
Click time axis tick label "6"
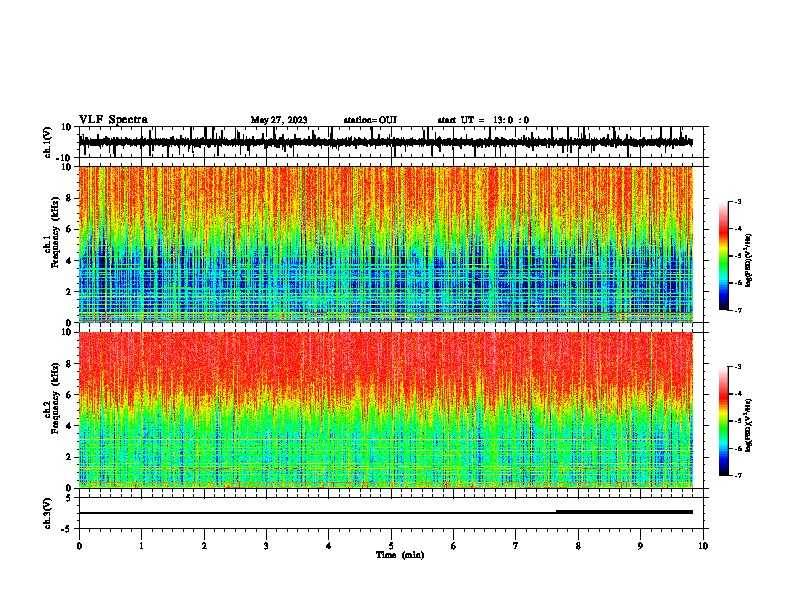pos(454,546)
